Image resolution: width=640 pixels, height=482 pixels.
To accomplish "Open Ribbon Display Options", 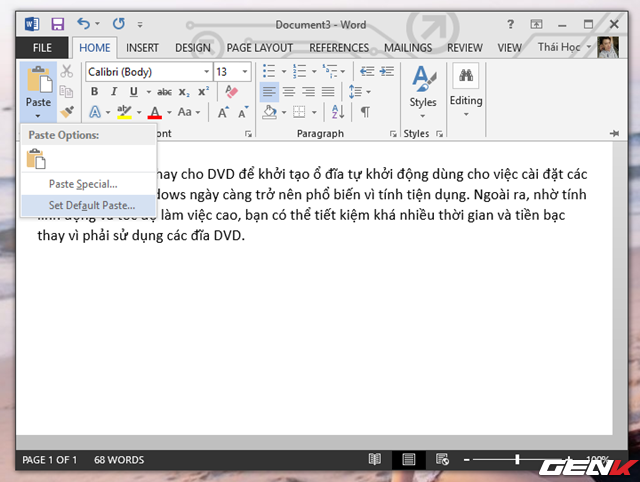I will point(536,24).
